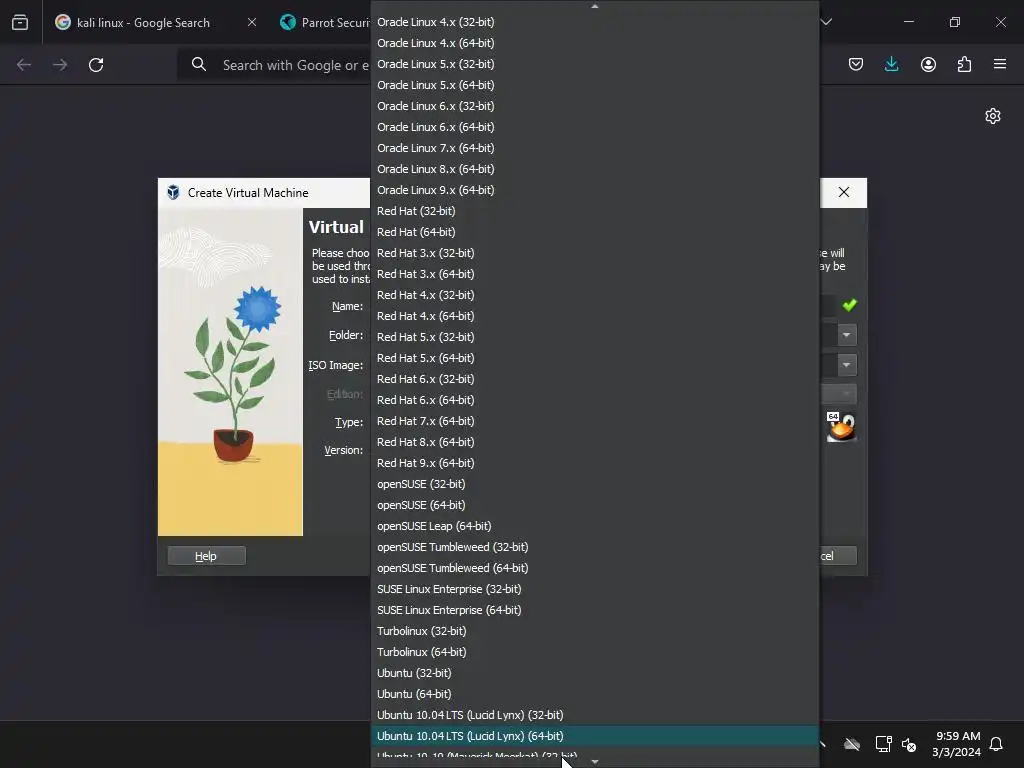
Task: Click the muted volume icon in tray
Action: (x=908, y=744)
